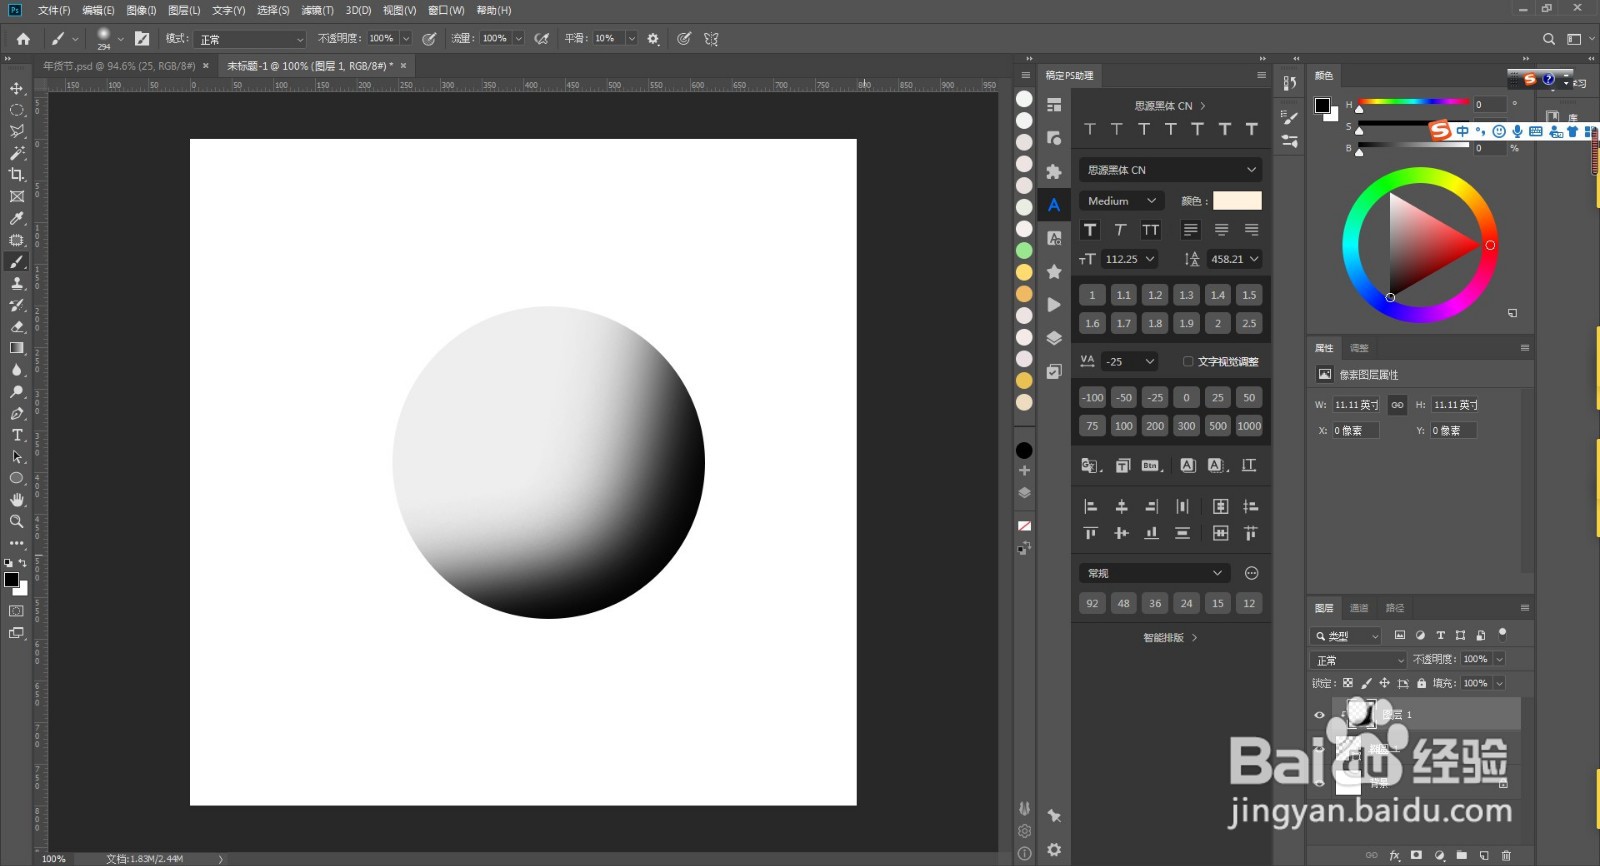Click the foreground color swatch in toolbar
Screen dimensions: 1600x866
11,580
